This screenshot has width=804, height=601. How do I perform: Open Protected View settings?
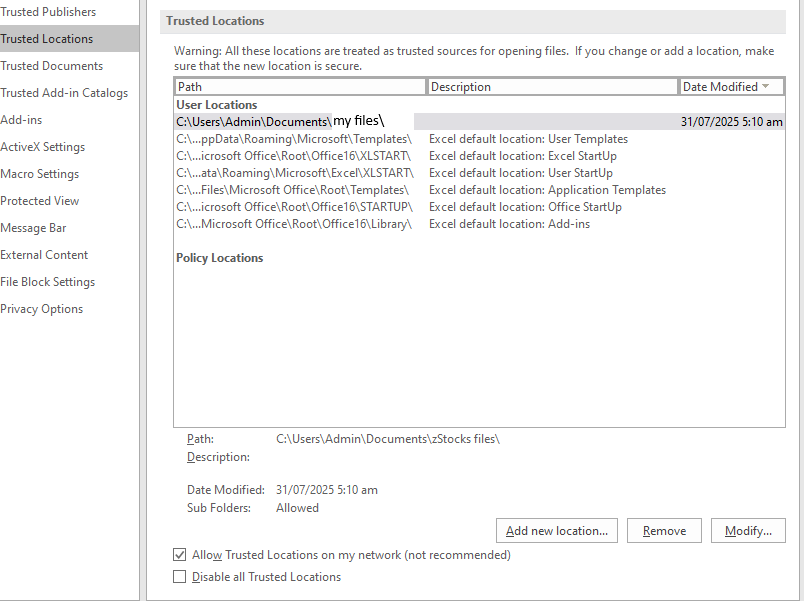point(39,201)
